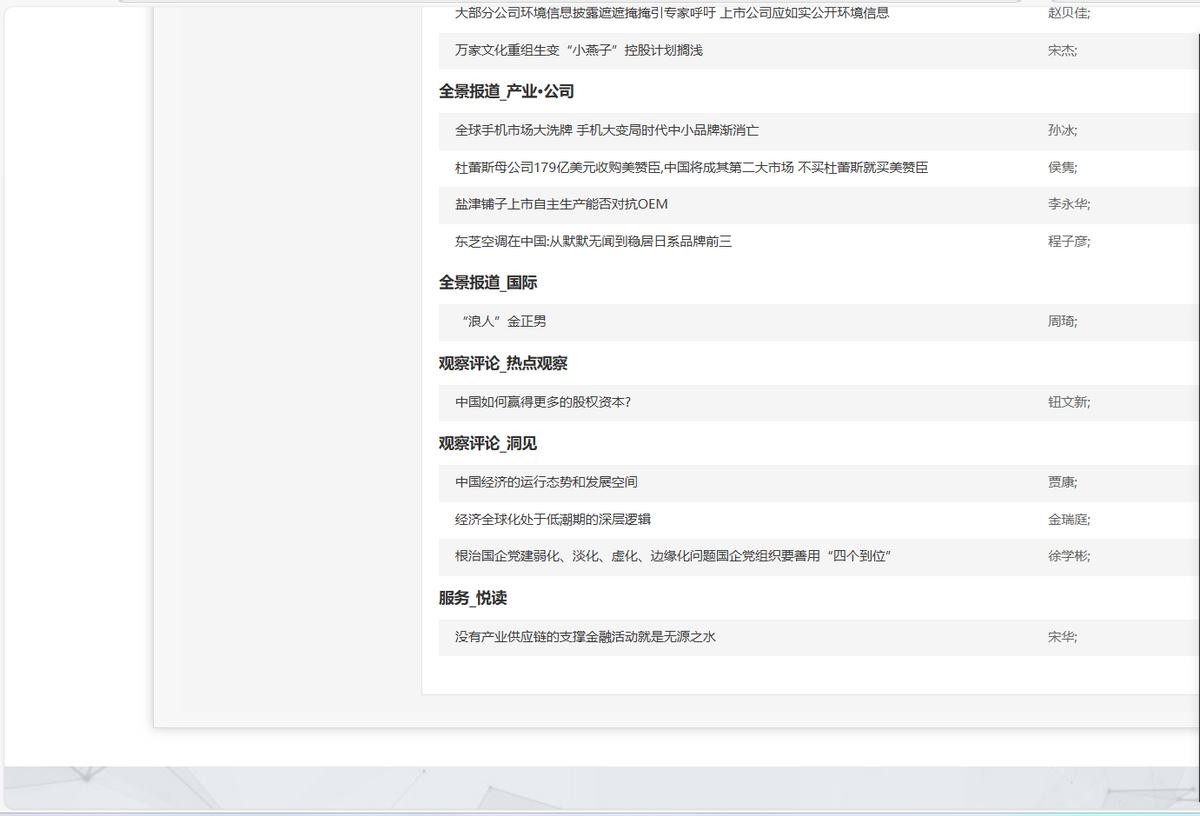1200x816 pixels.
Task: Click author name 徐学彬
Action: point(1067,557)
